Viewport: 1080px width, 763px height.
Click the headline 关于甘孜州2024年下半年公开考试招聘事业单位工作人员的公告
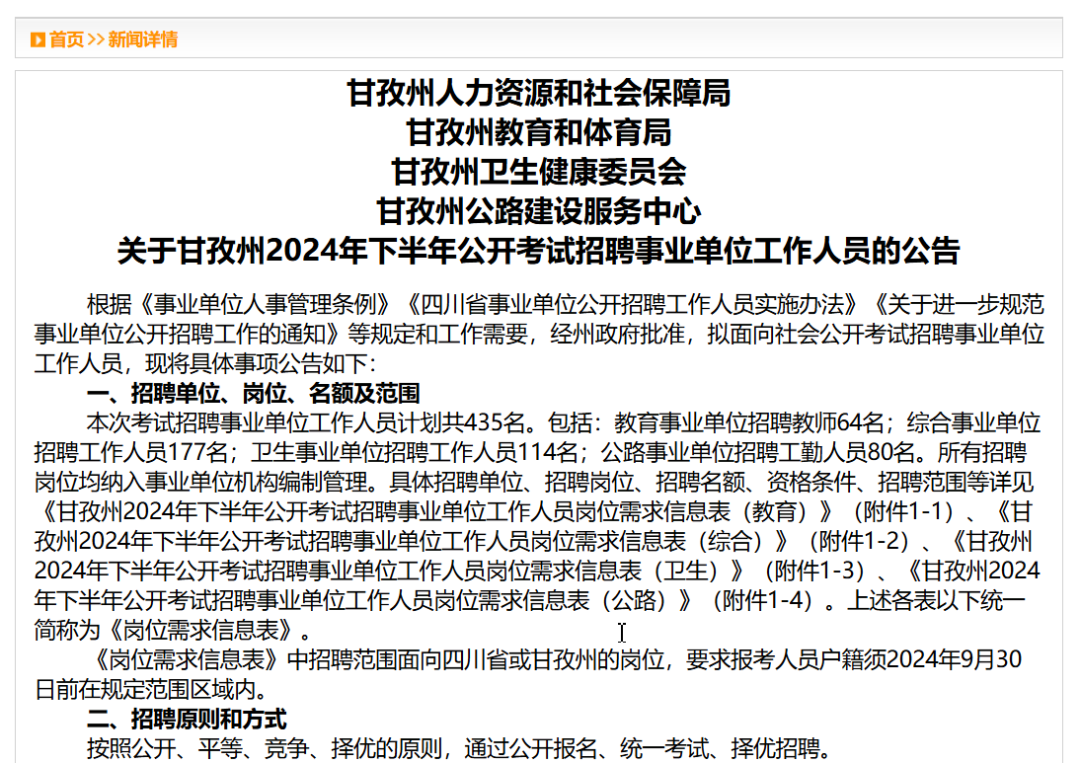coord(539,251)
